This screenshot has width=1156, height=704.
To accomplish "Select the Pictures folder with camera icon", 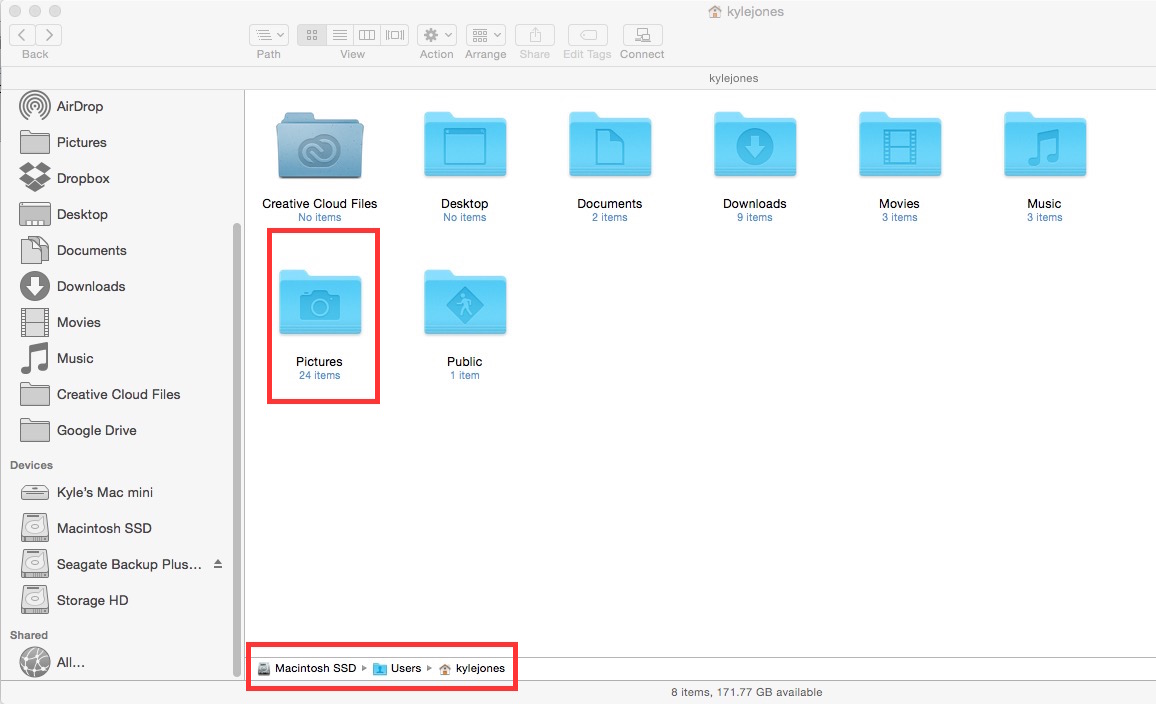I will [320, 304].
